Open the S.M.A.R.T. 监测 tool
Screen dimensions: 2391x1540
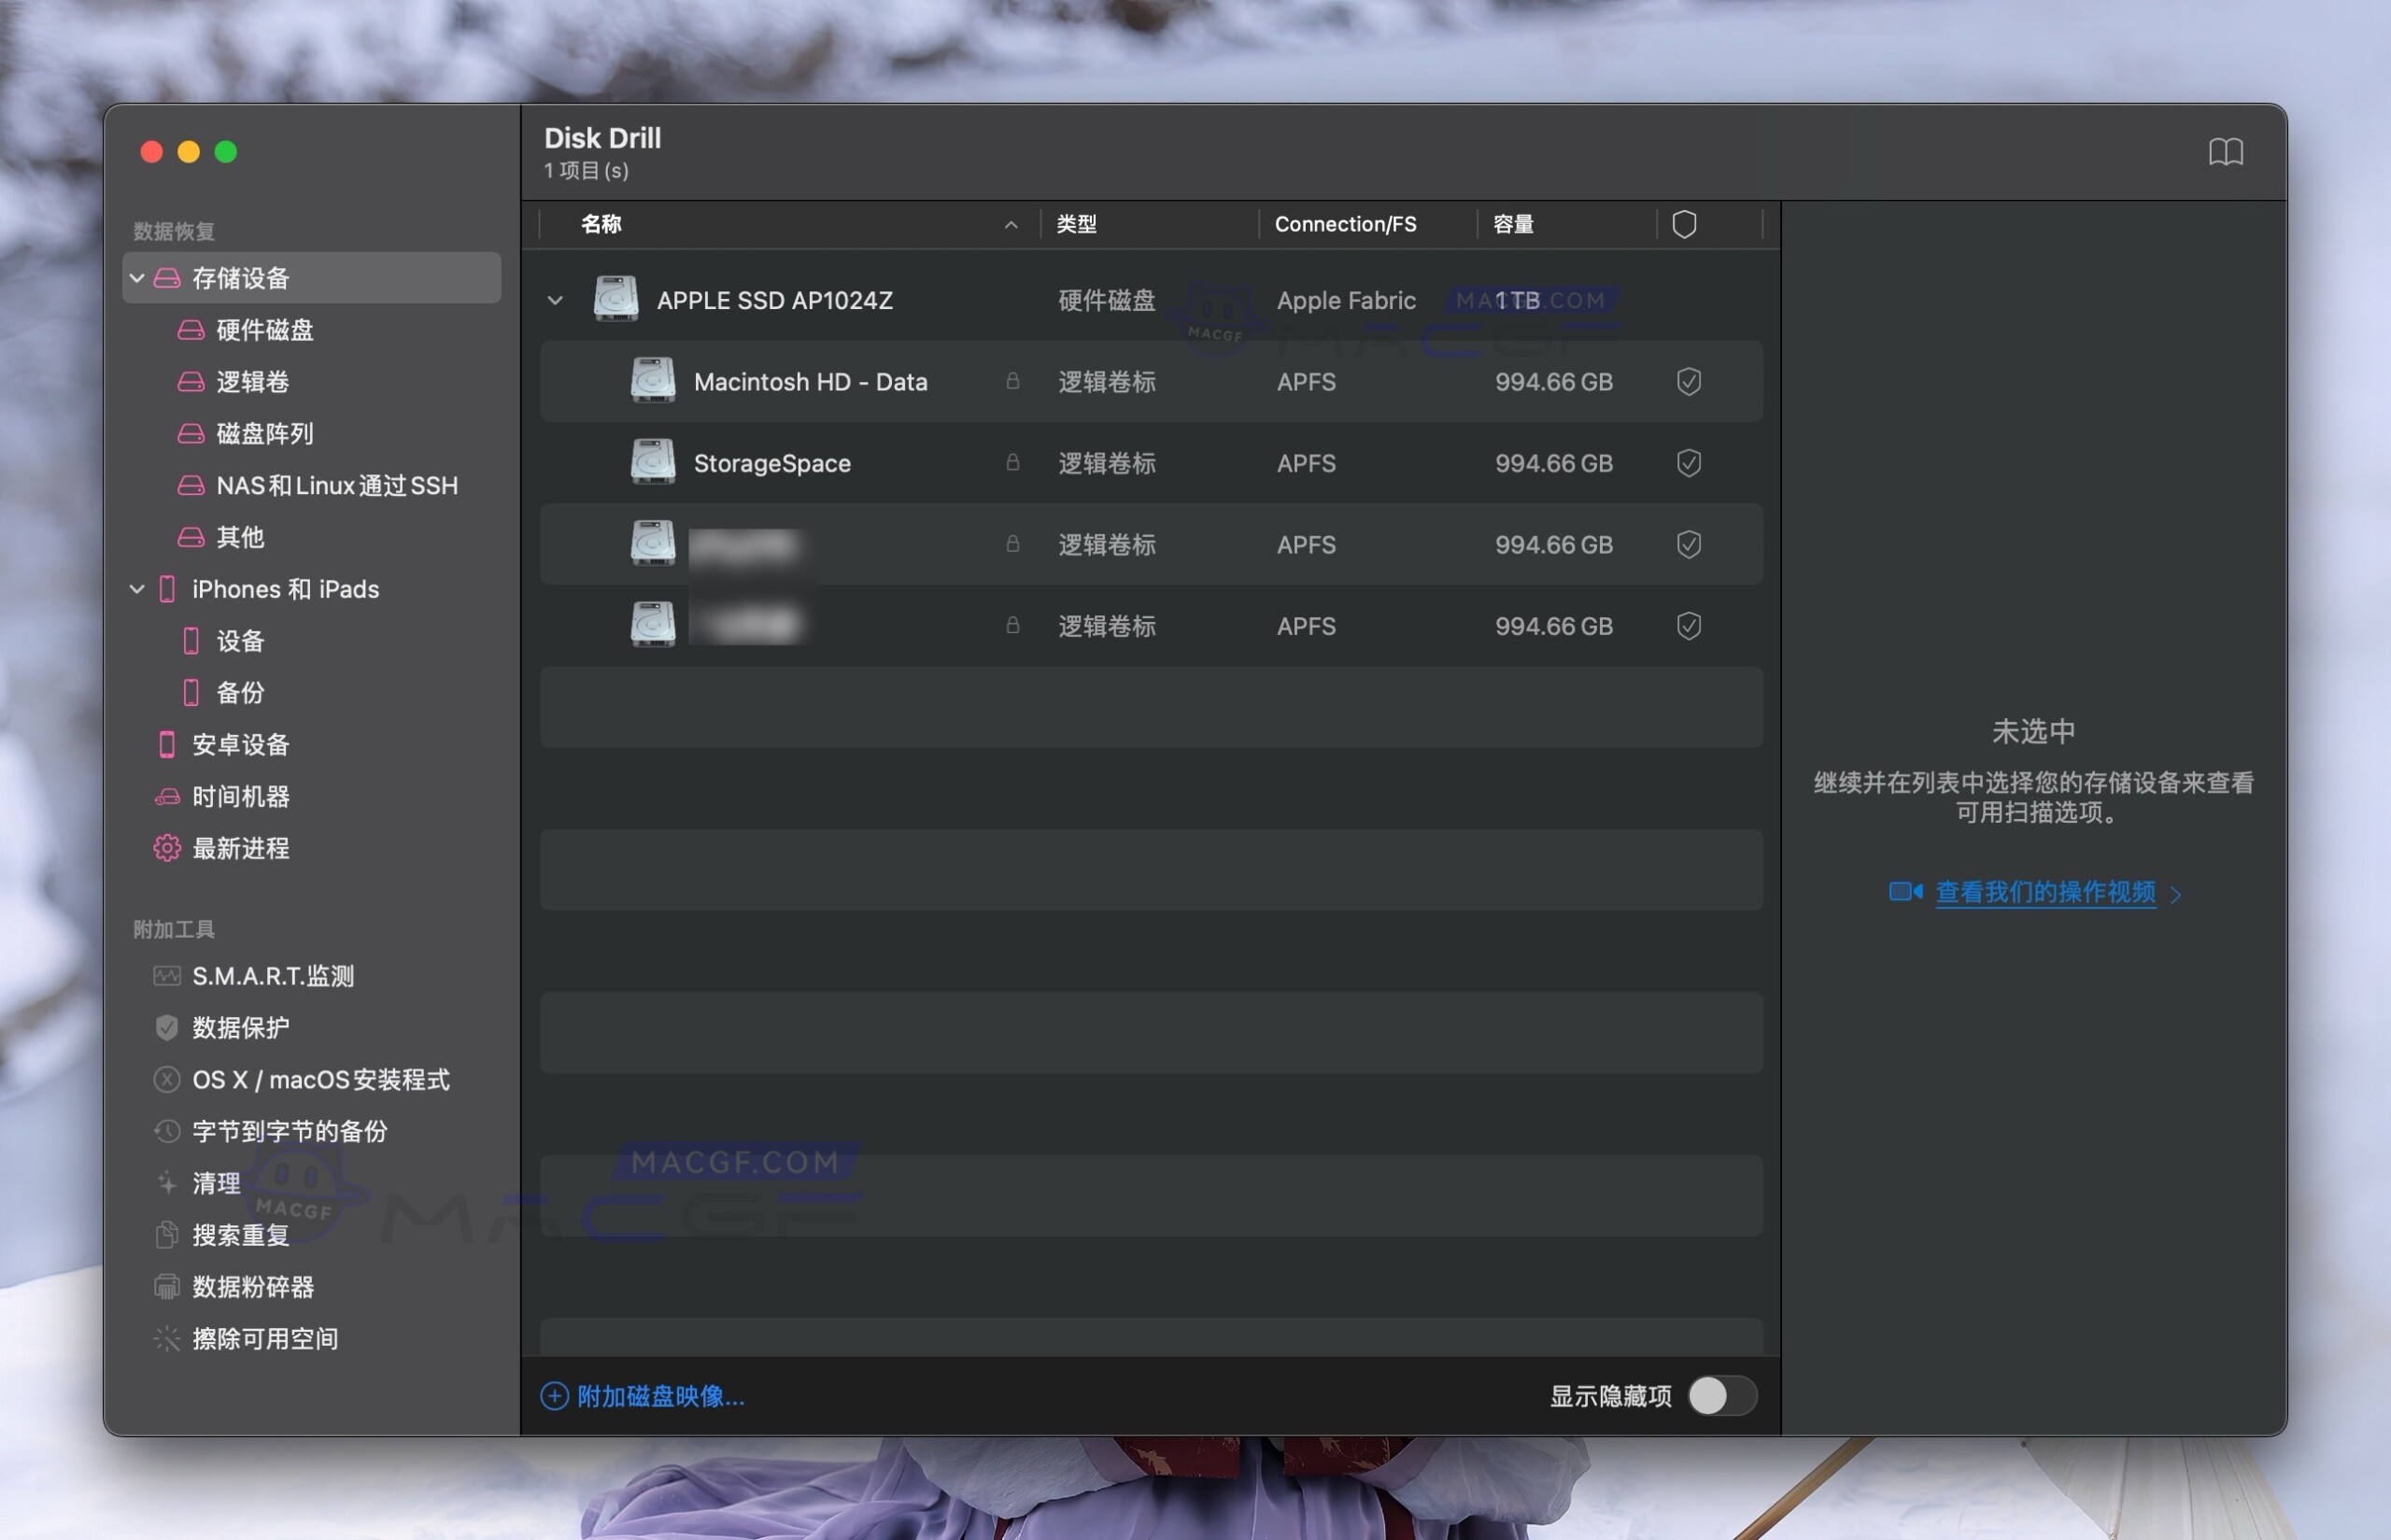(x=273, y=976)
